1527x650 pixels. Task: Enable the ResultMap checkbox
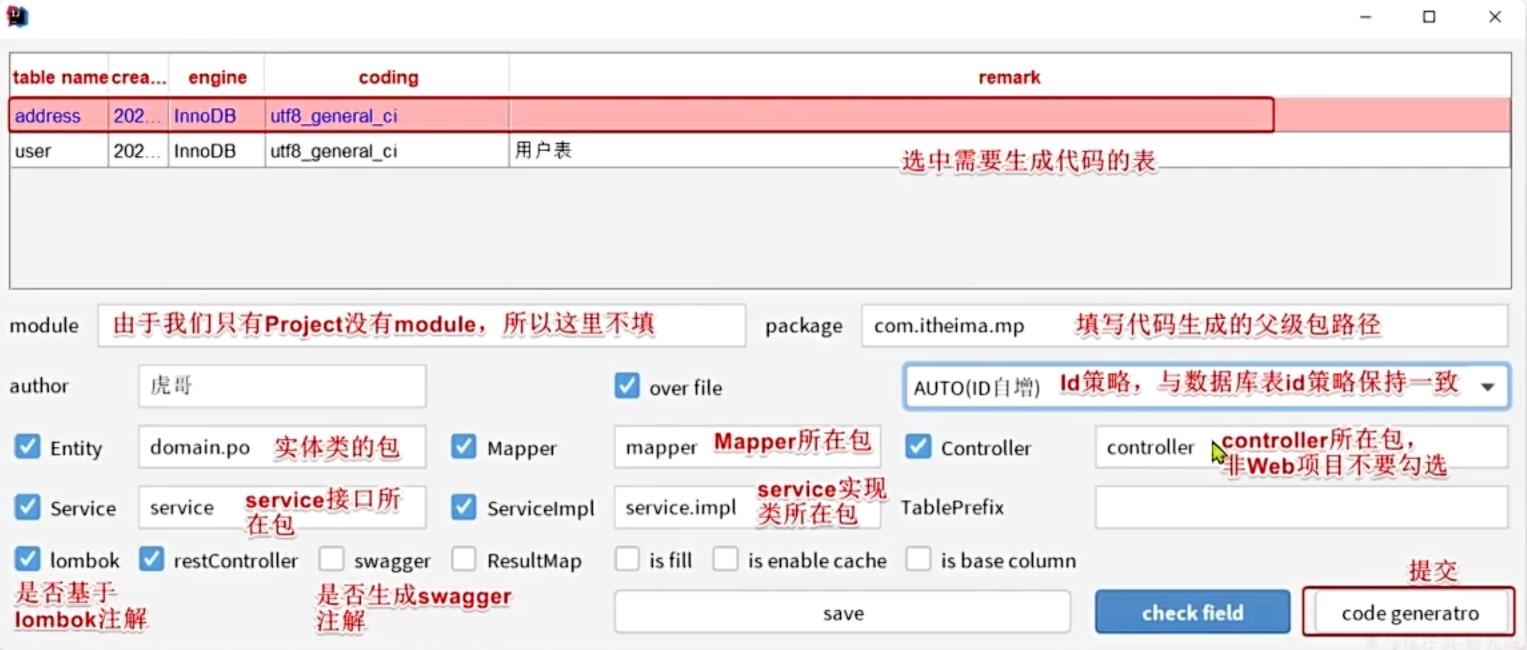pos(463,559)
